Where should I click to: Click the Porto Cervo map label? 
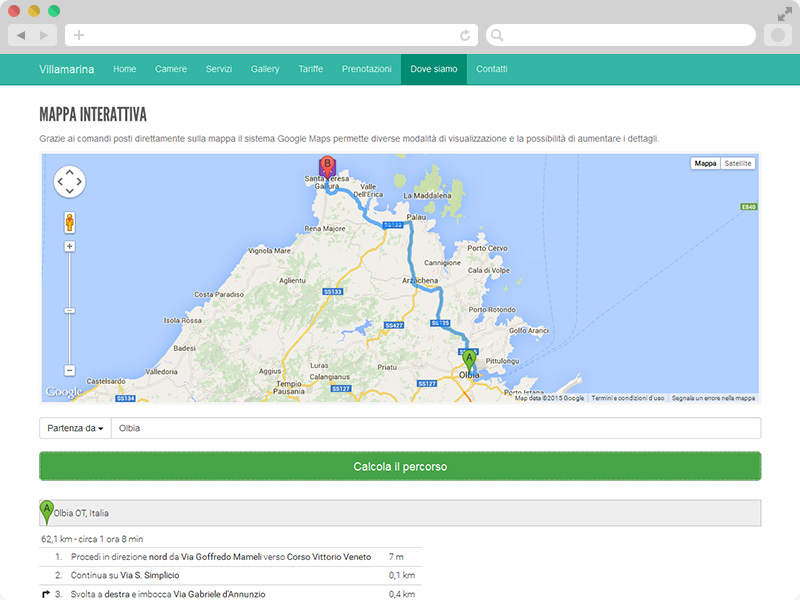(x=487, y=248)
